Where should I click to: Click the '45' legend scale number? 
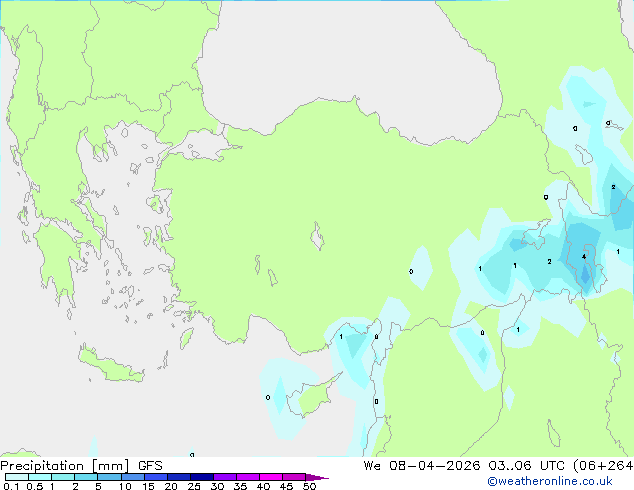pos(286,486)
